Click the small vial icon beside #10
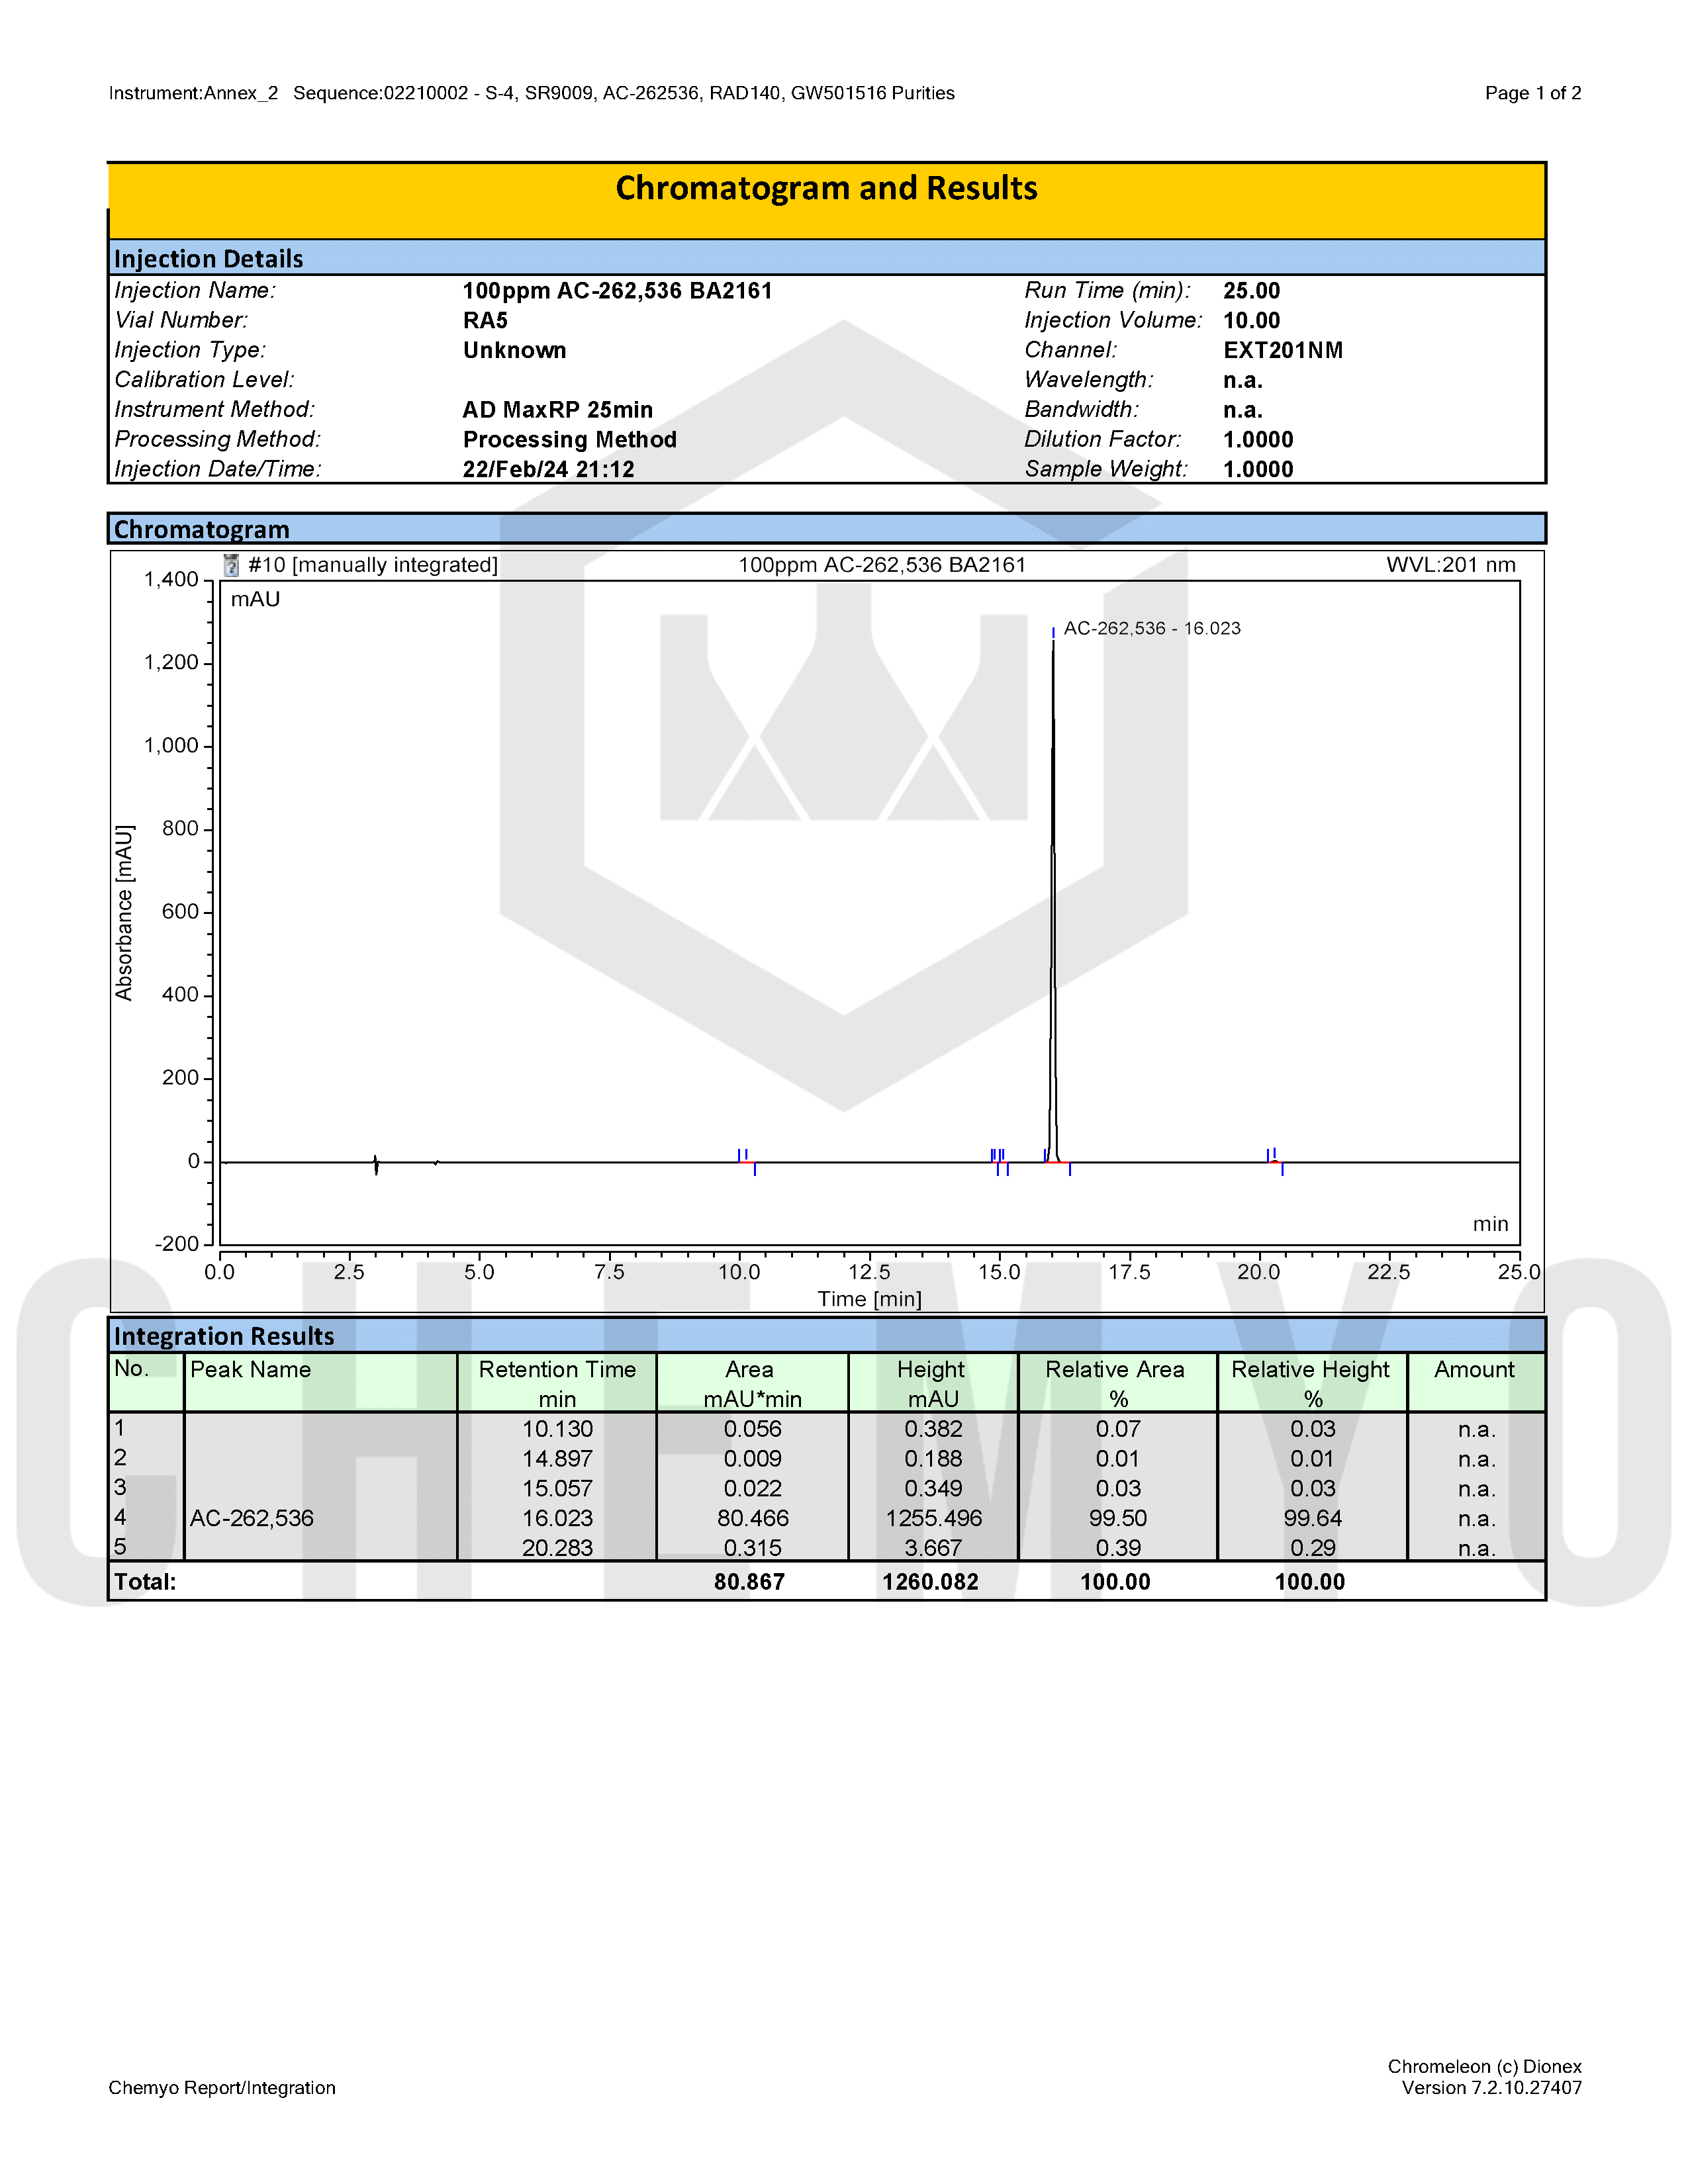This screenshot has height=2184, width=1688. coord(231,565)
